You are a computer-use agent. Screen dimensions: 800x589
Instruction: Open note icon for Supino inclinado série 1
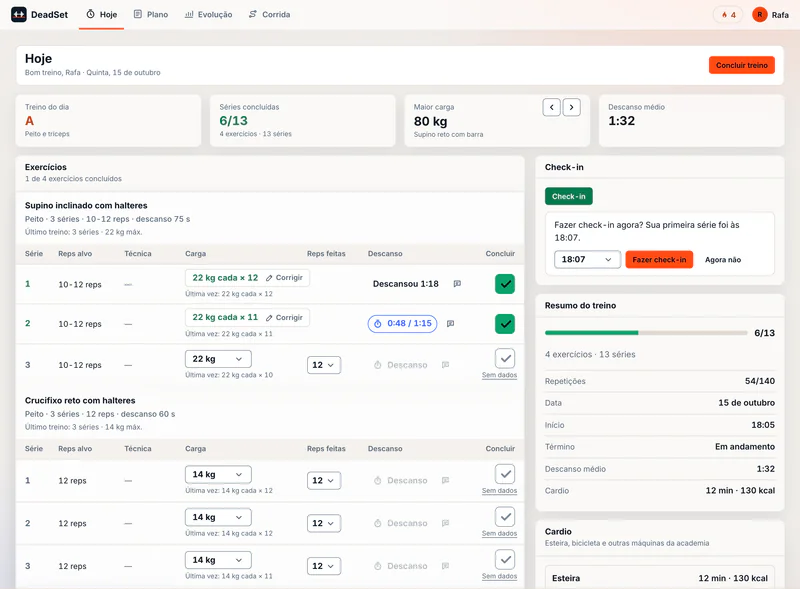(457, 284)
